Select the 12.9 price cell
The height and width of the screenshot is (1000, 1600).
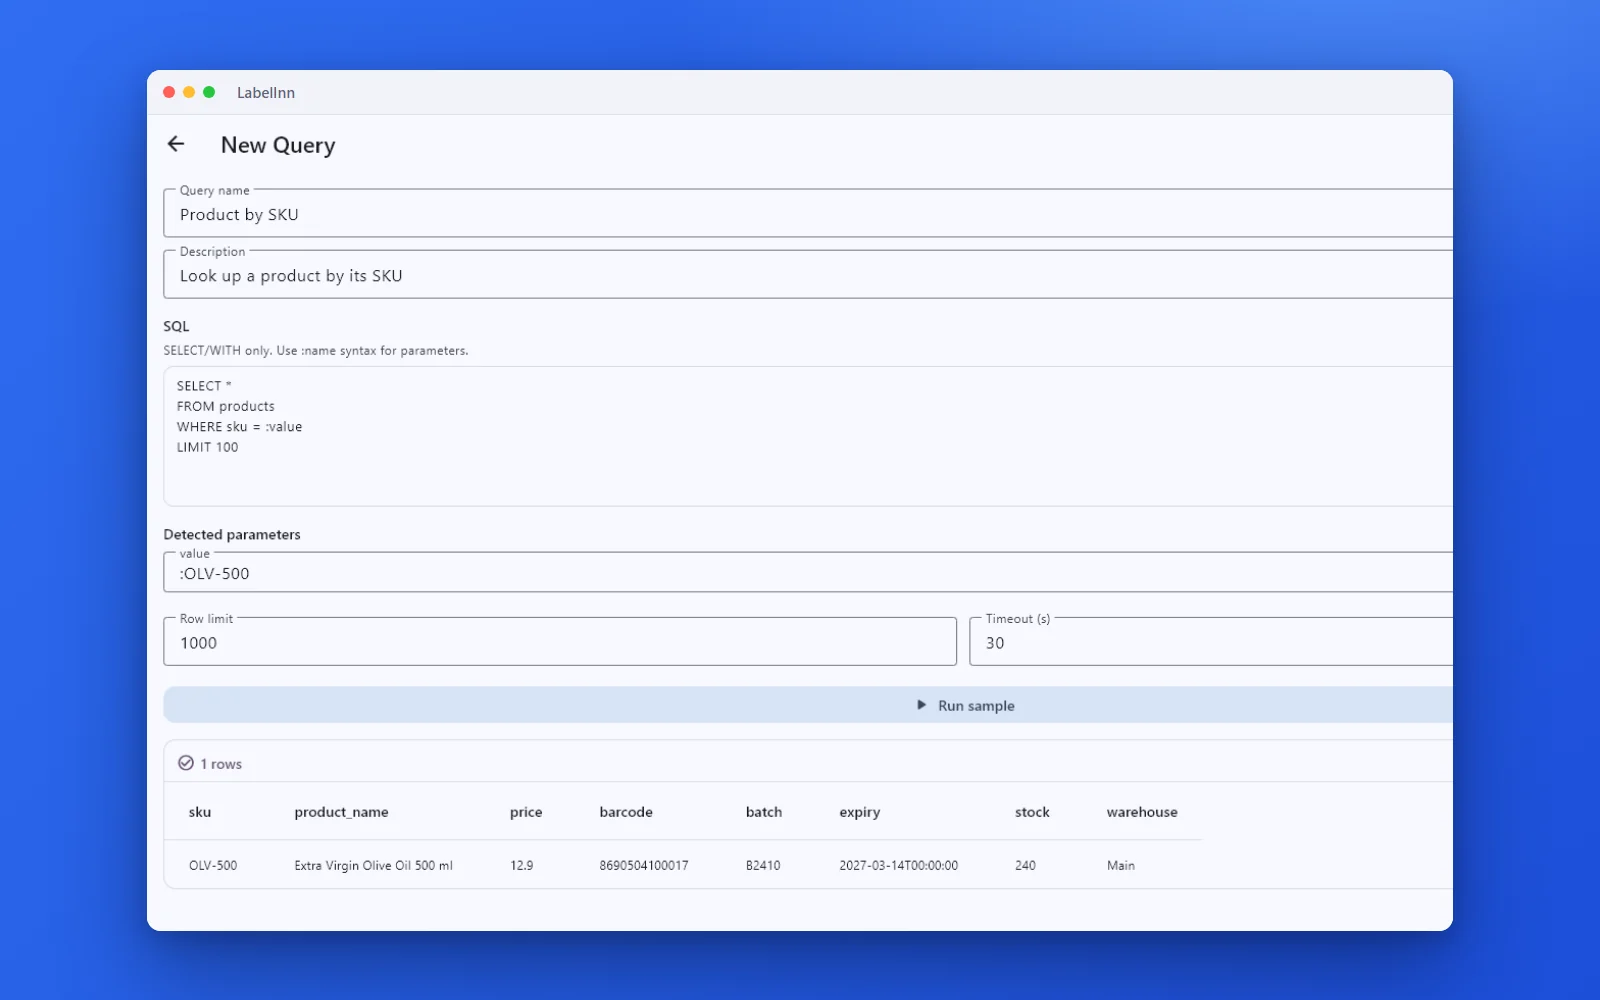coord(521,865)
